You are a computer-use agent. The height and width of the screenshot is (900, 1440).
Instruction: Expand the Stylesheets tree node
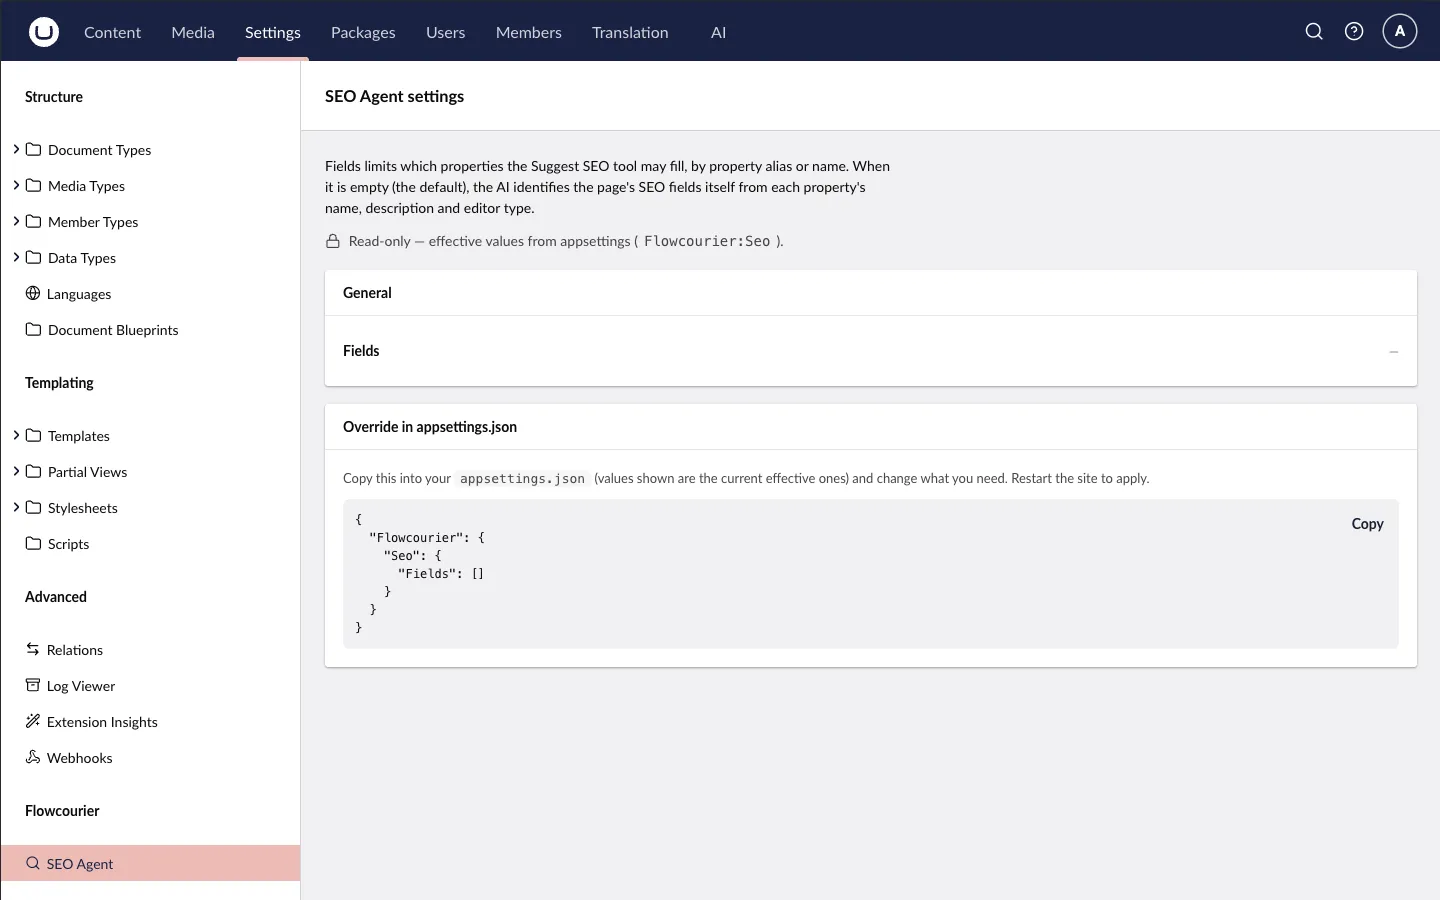click(x=16, y=507)
